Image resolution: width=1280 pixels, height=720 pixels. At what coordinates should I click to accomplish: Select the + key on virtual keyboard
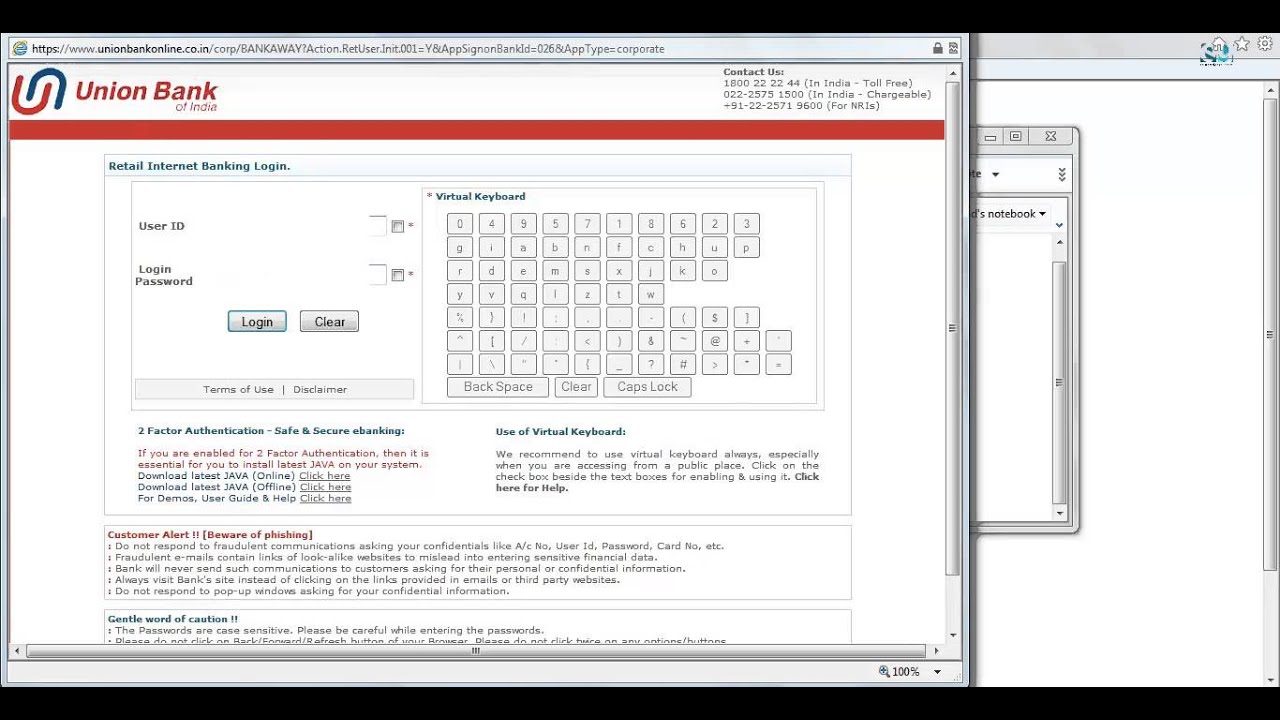coord(746,341)
